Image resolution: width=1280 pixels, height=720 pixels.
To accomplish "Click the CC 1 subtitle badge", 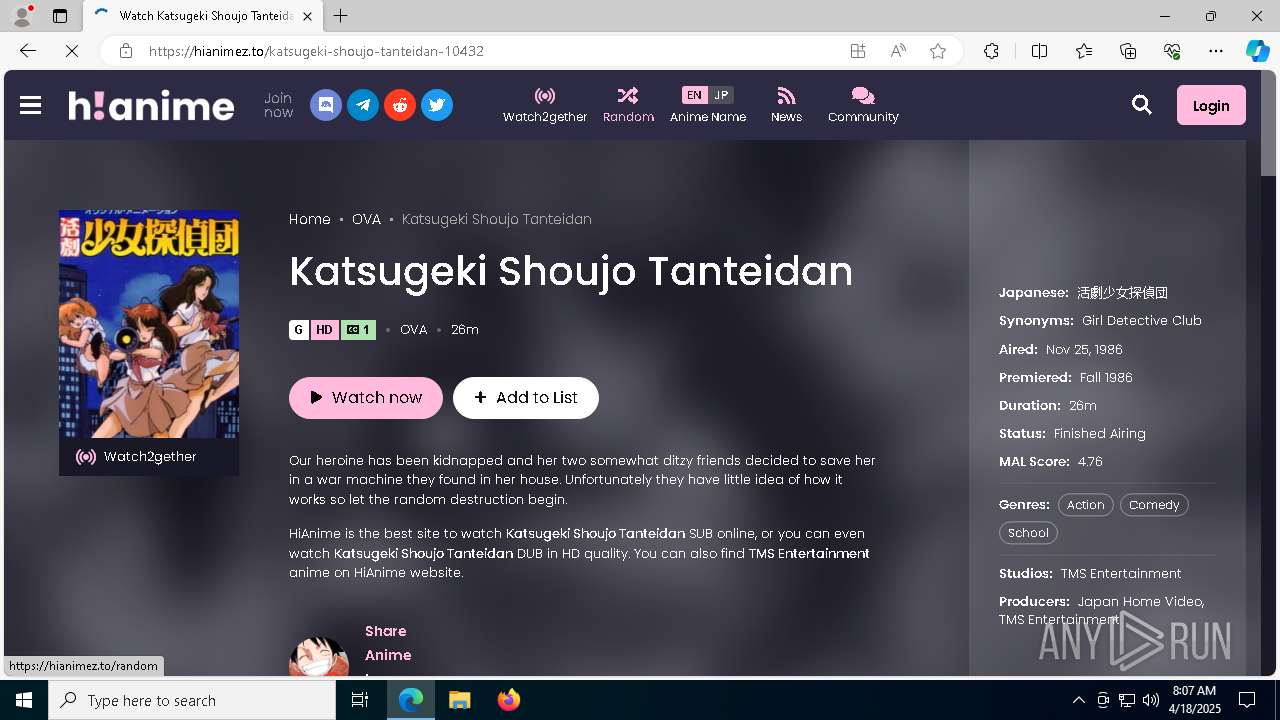I will [x=358, y=330].
